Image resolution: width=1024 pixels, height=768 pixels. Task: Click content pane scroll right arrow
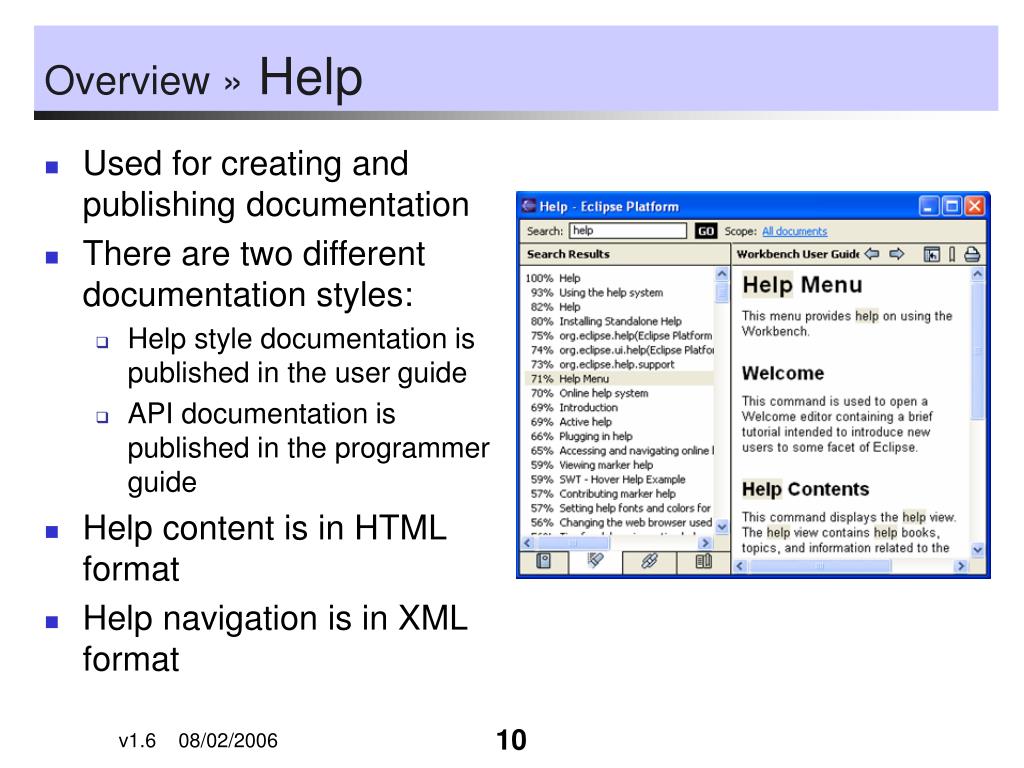(961, 566)
